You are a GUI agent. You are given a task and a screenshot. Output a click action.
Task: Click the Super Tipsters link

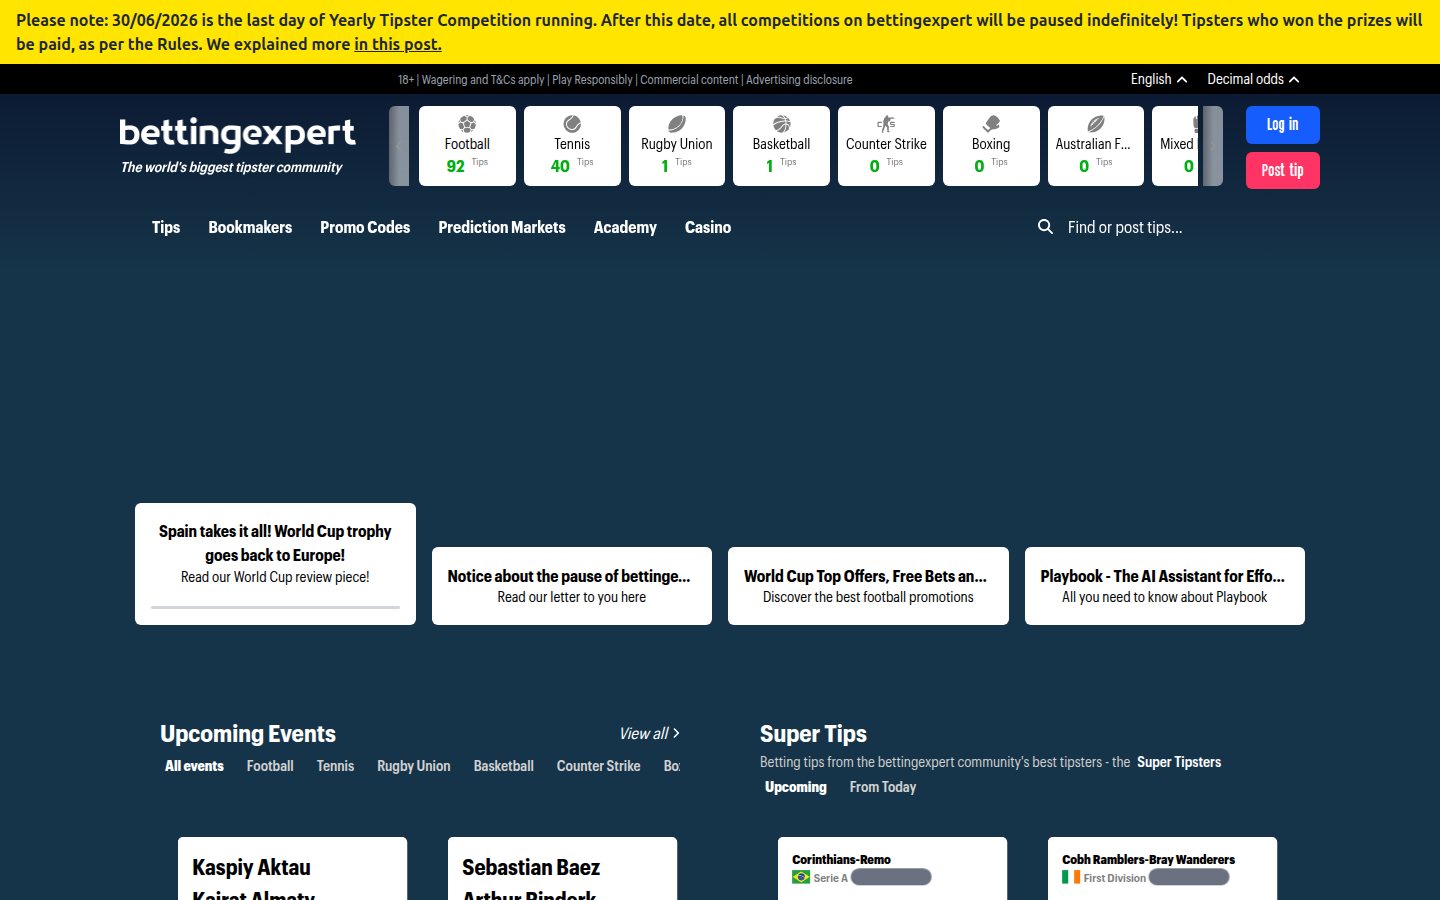[x=1179, y=762]
